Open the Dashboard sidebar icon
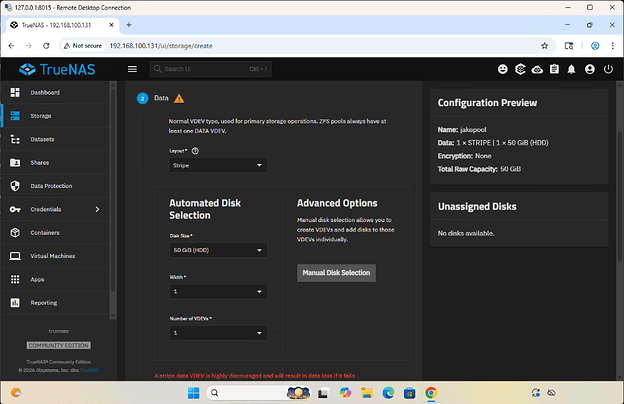The width and height of the screenshot is (624, 404). 15,92
